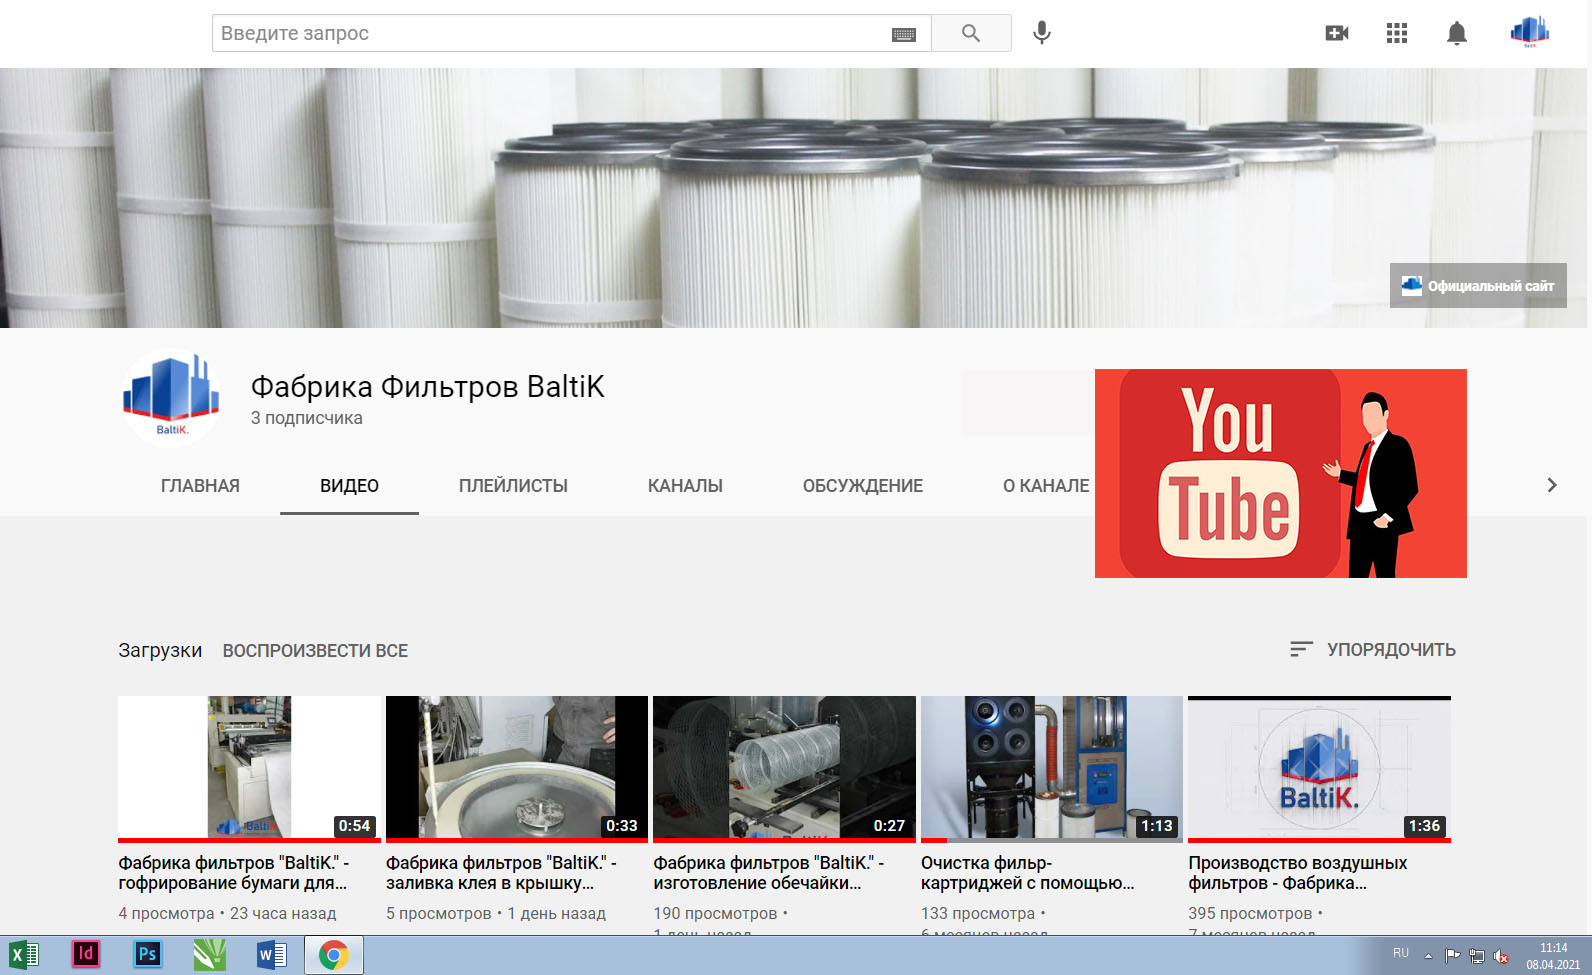The image size is (1592, 975).
Task: Open InDesign from the taskbar
Action: (86, 954)
